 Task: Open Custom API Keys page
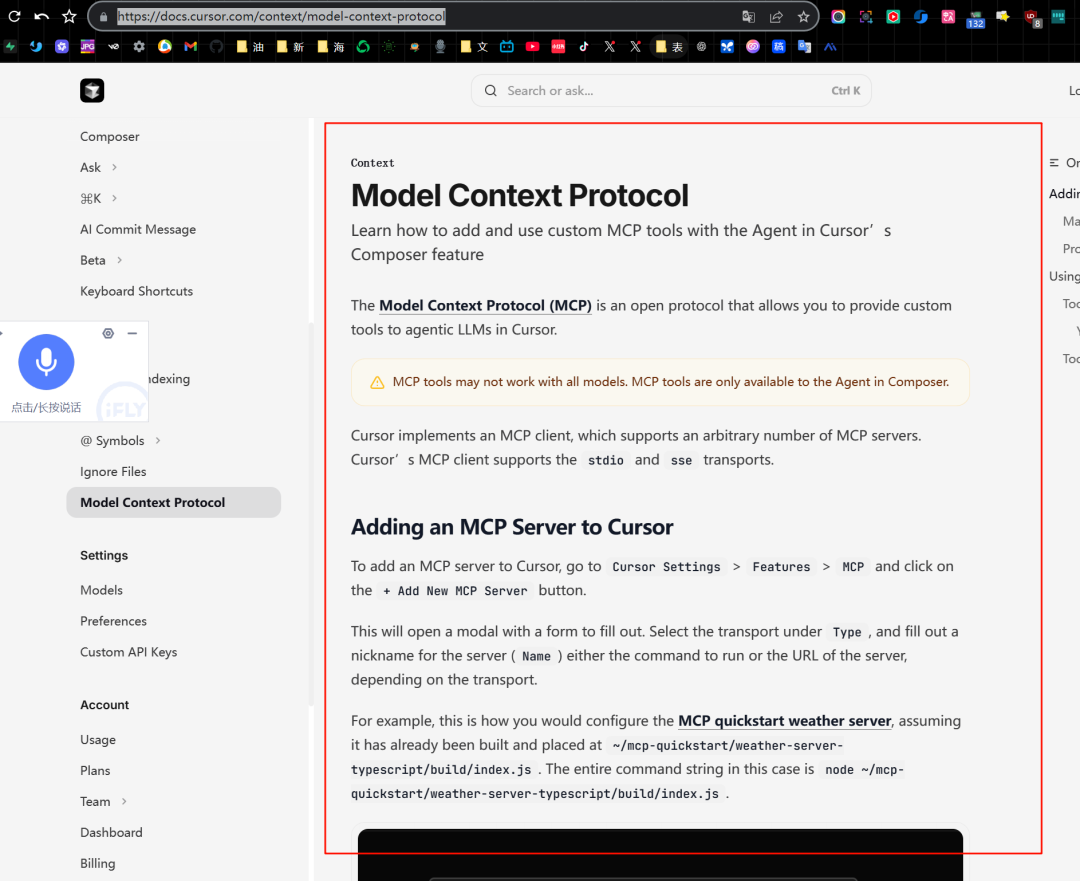coord(128,652)
